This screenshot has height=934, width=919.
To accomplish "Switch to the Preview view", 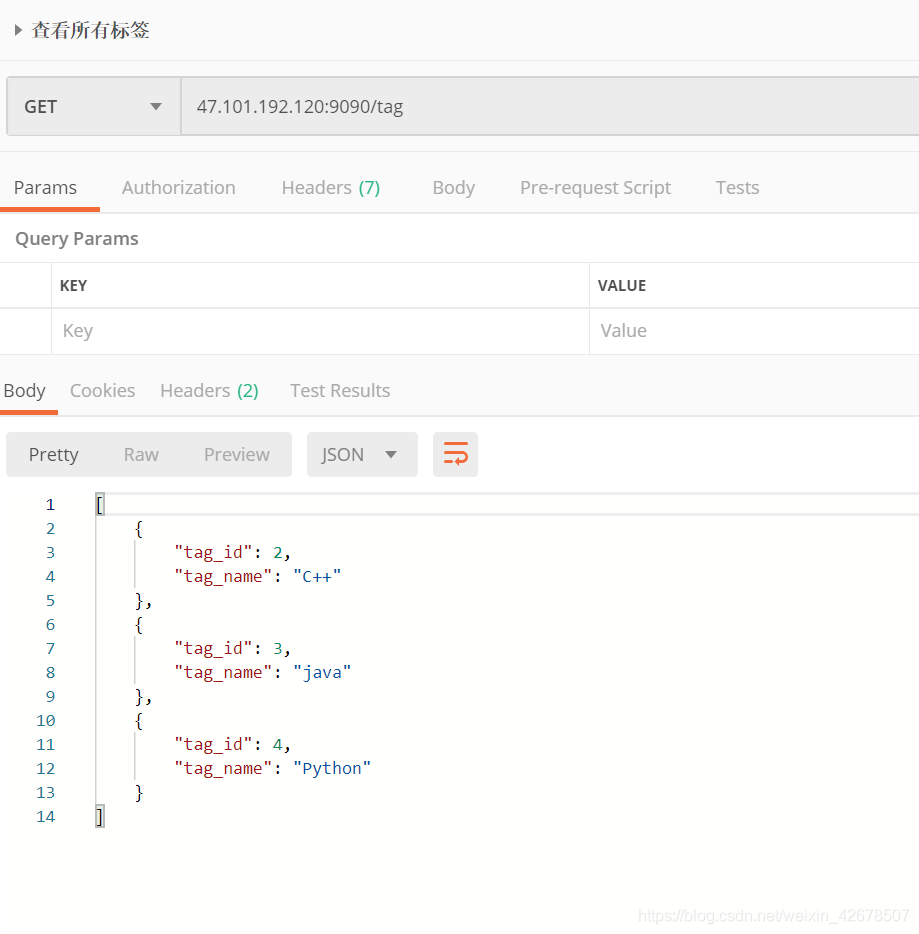I will tap(237, 454).
